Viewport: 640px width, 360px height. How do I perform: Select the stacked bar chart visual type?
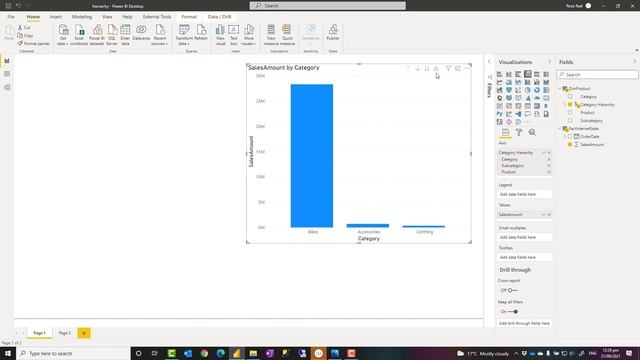tap(500, 74)
